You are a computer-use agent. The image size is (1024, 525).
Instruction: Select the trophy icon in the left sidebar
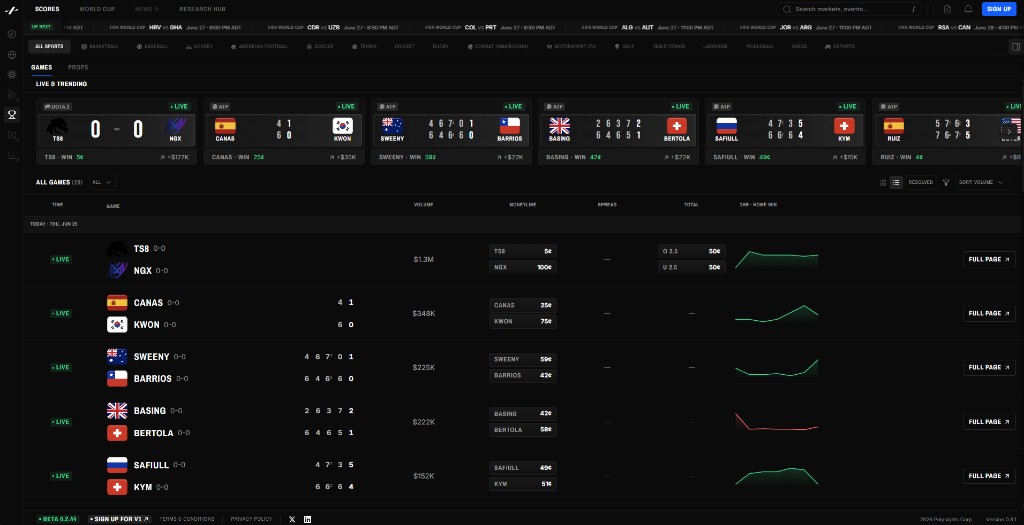coord(12,115)
